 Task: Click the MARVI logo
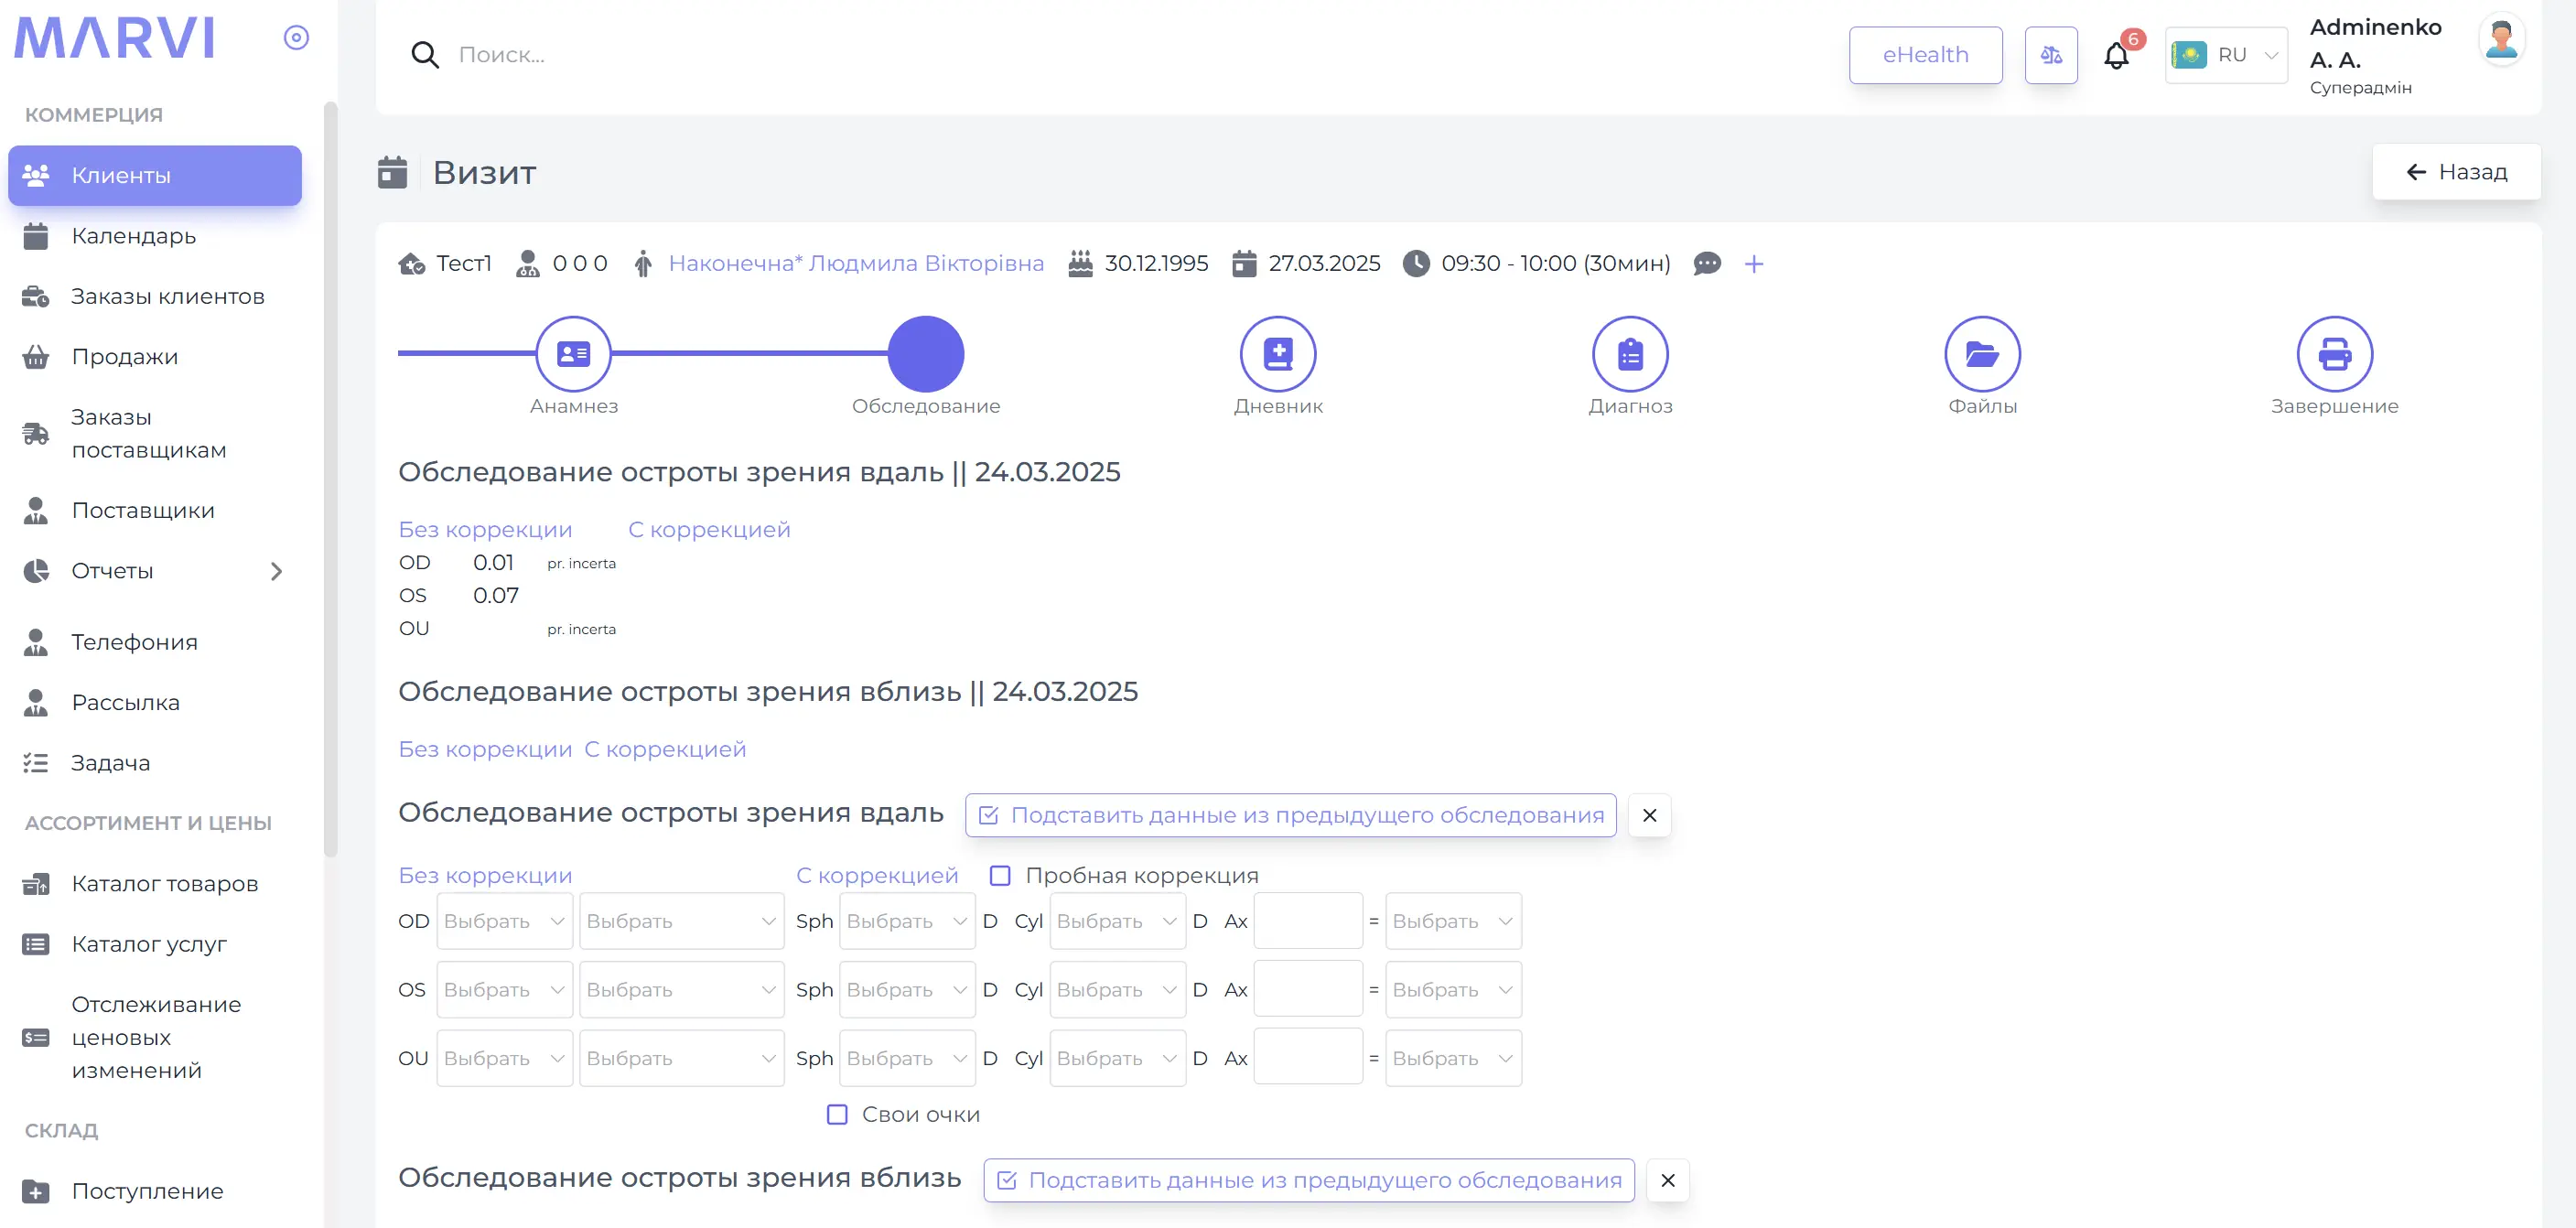tap(114, 38)
